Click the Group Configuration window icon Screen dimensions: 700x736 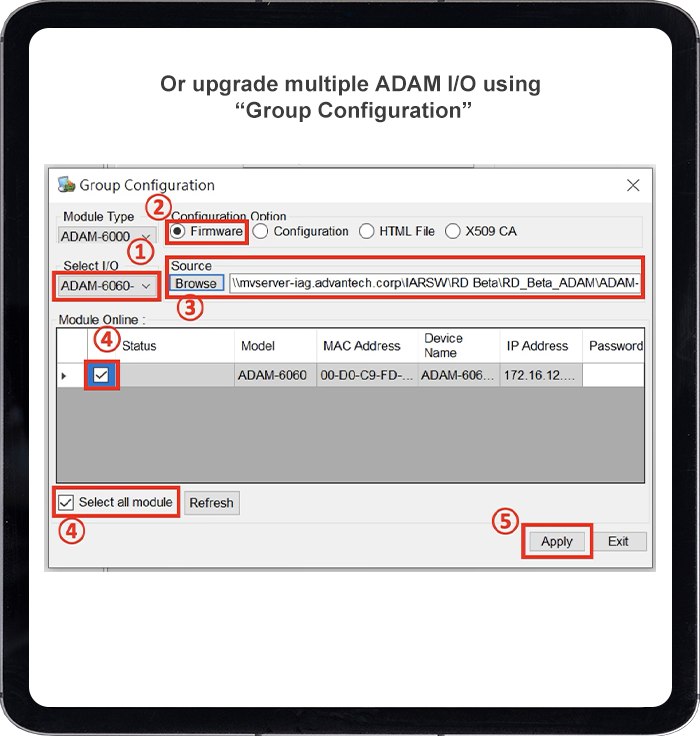coord(66,184)
